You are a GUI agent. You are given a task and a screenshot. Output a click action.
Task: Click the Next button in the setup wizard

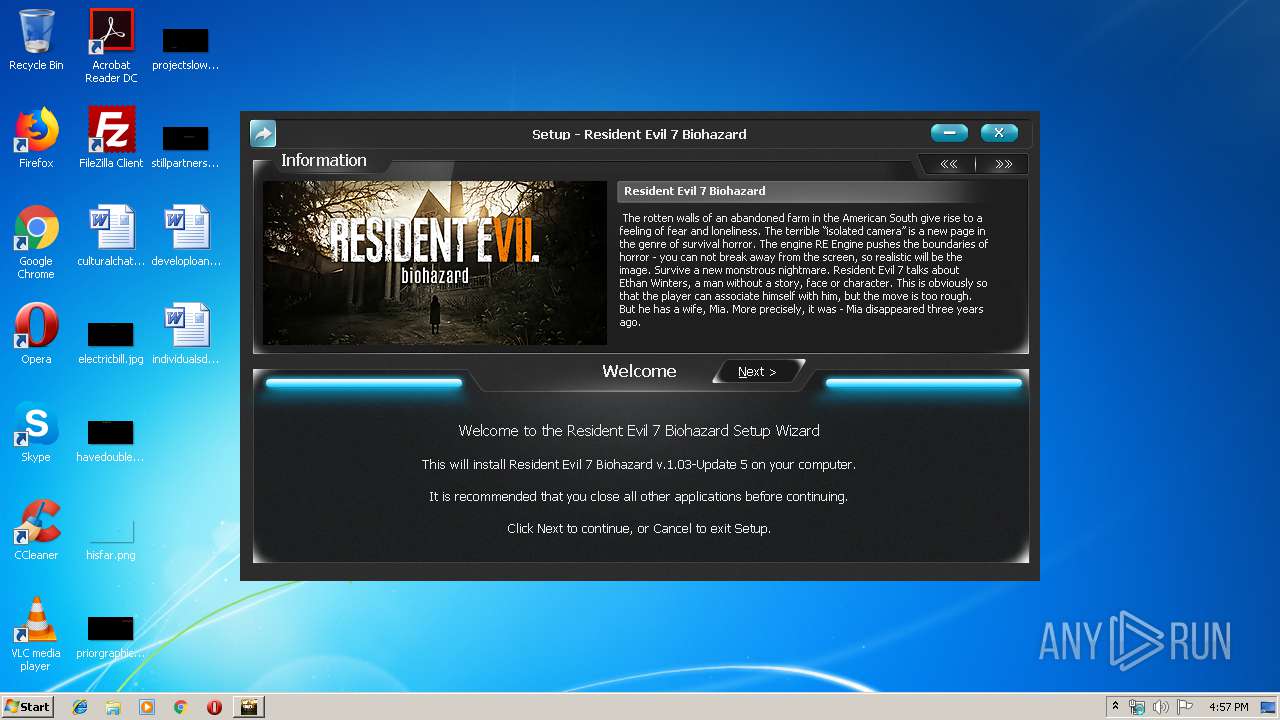click(x=758, y=372)
